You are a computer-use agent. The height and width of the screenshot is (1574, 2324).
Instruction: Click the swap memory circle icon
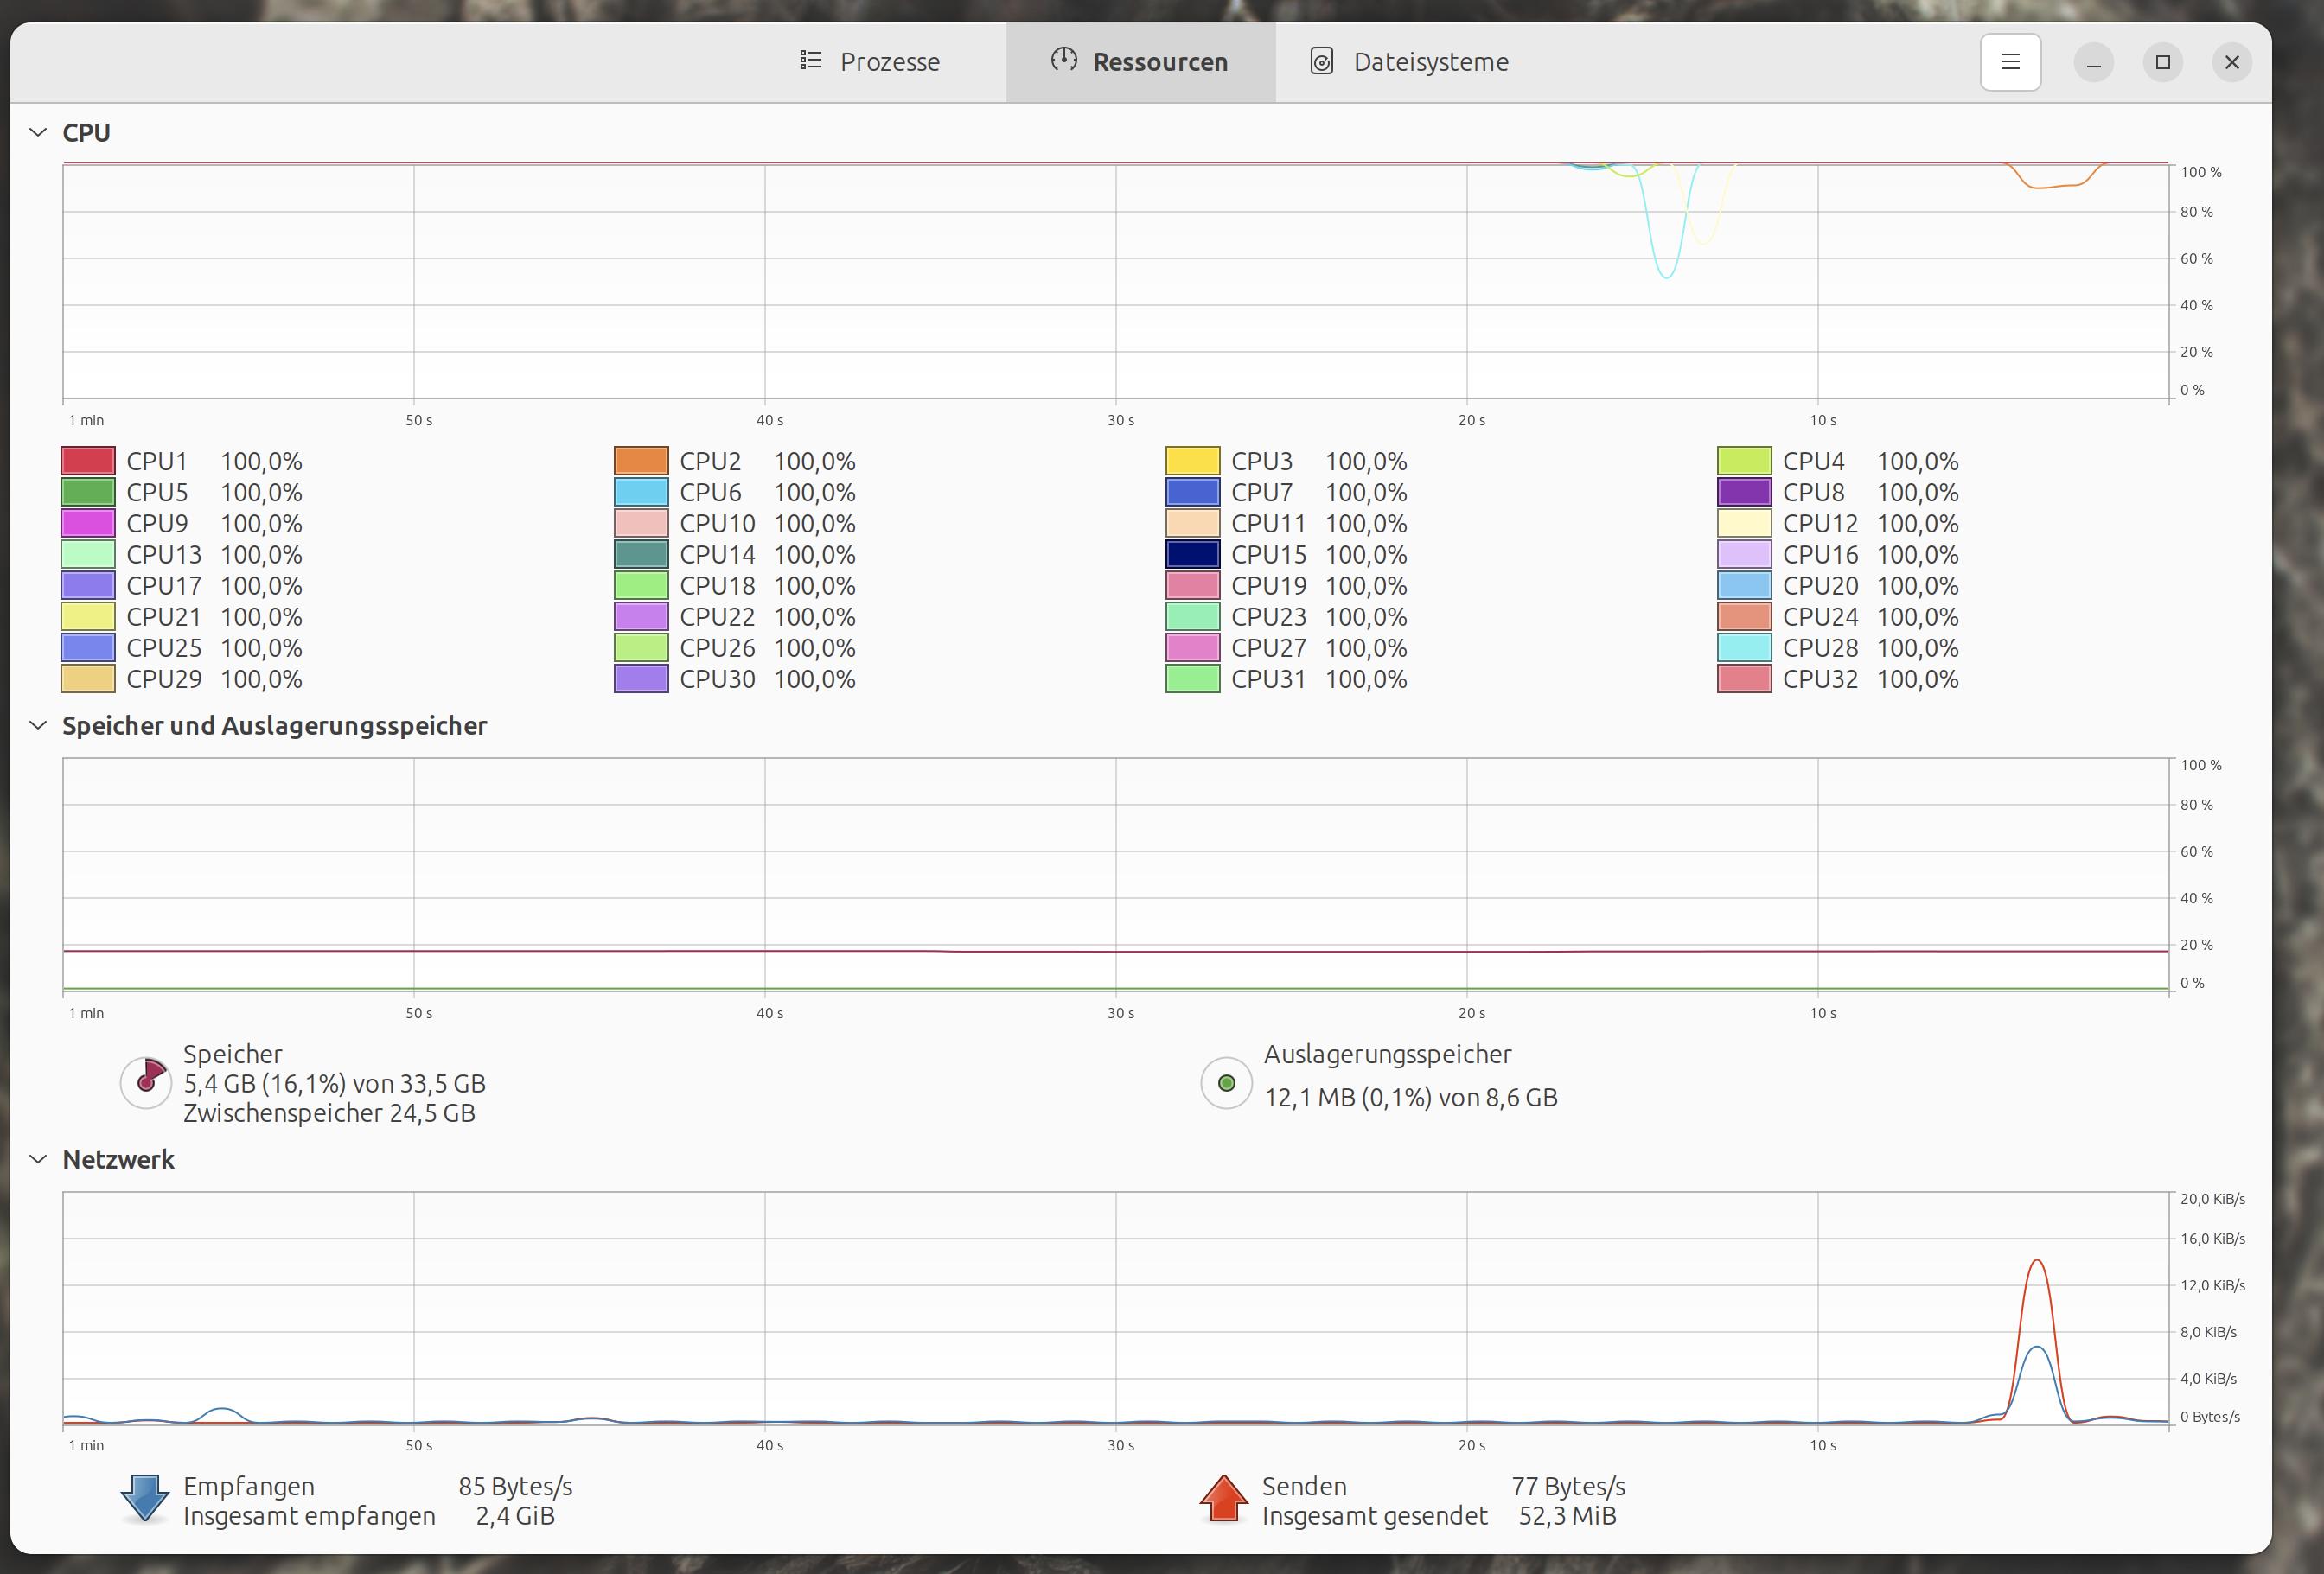pos(1226,1083)
